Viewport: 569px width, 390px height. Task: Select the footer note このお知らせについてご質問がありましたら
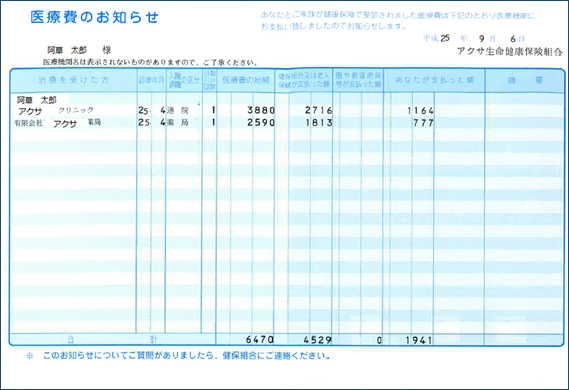point(187,356)
